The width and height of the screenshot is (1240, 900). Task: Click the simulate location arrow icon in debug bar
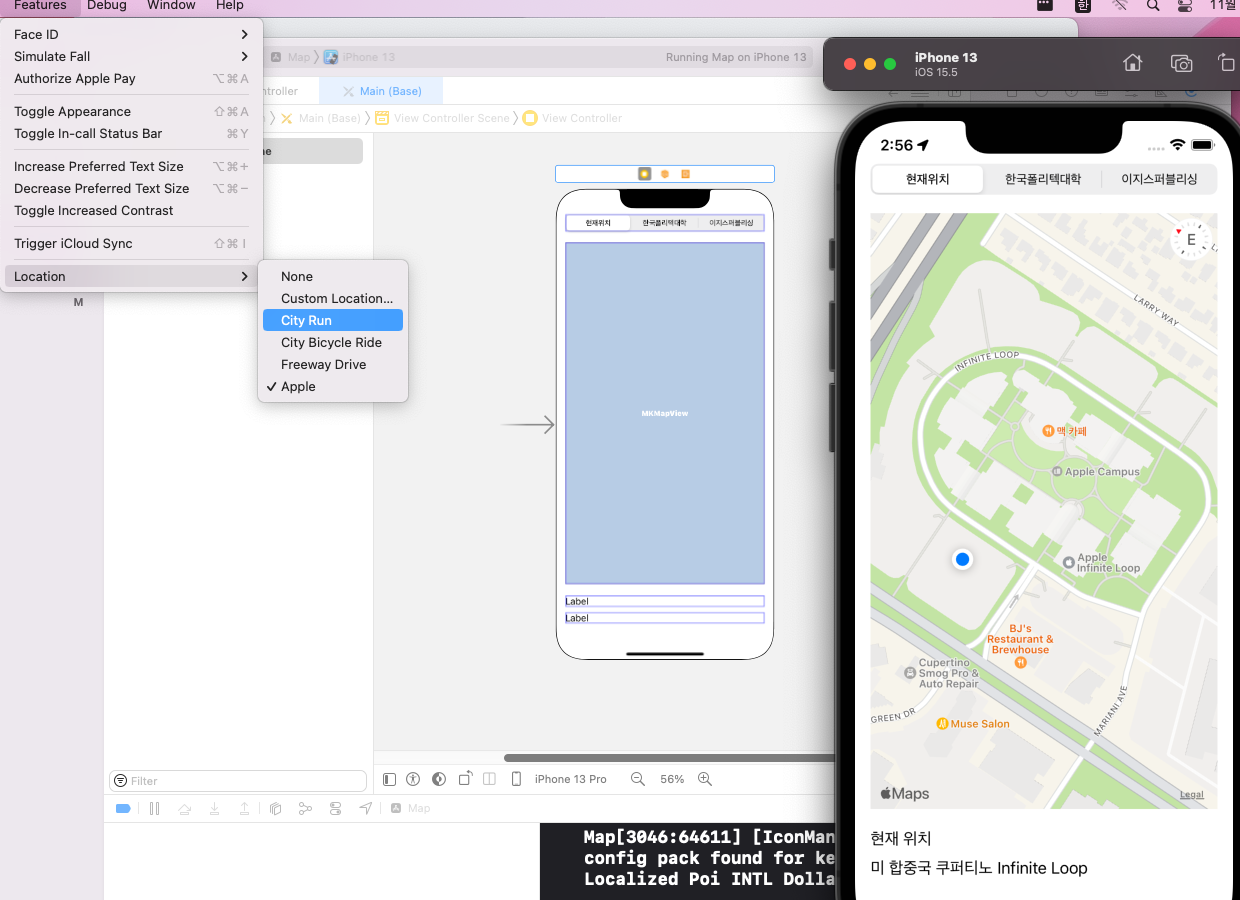(366, 808)
